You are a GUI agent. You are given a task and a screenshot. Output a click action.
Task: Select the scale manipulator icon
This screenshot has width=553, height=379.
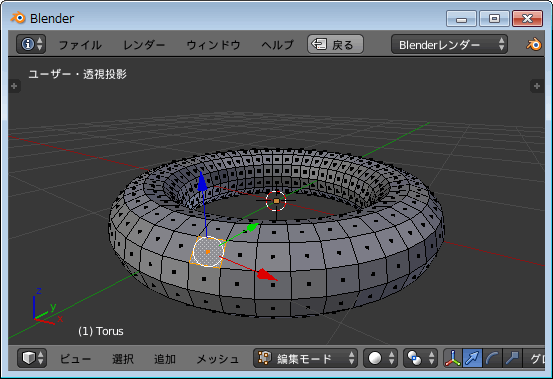pos(512,358)
